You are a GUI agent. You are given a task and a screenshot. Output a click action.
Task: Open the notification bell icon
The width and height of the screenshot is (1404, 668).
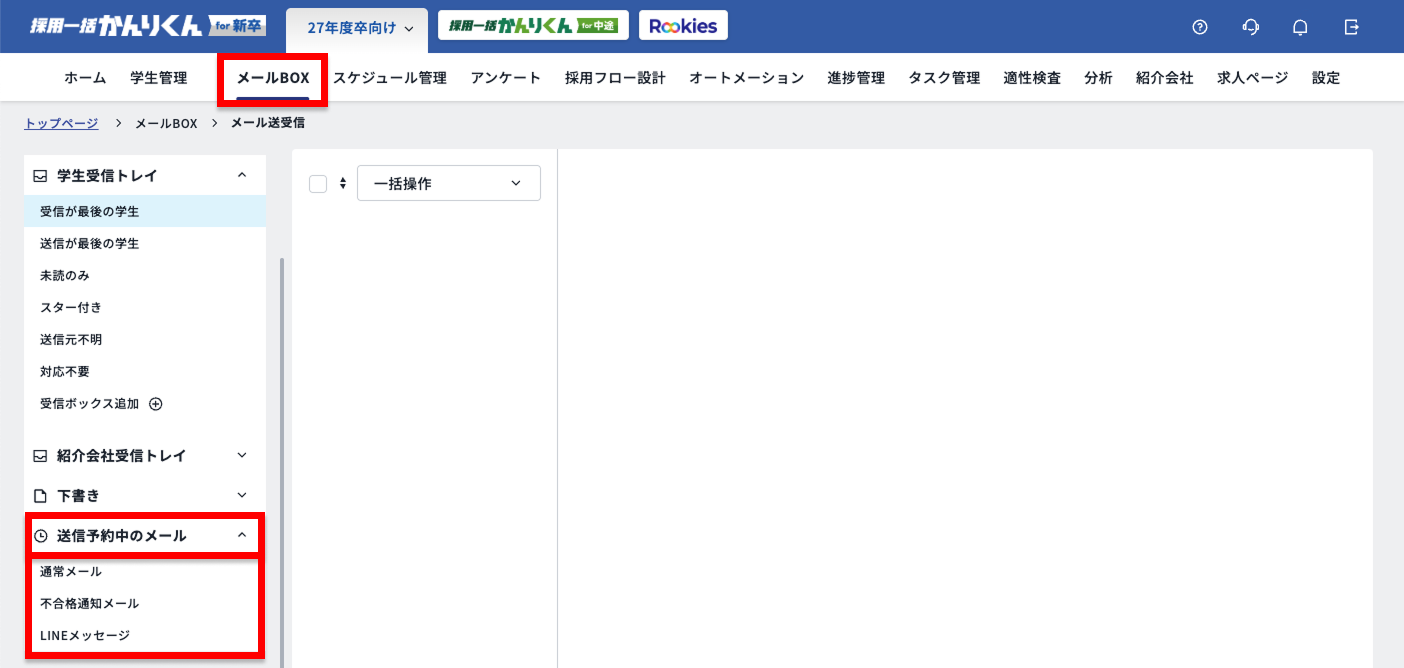coord(1300,27)
